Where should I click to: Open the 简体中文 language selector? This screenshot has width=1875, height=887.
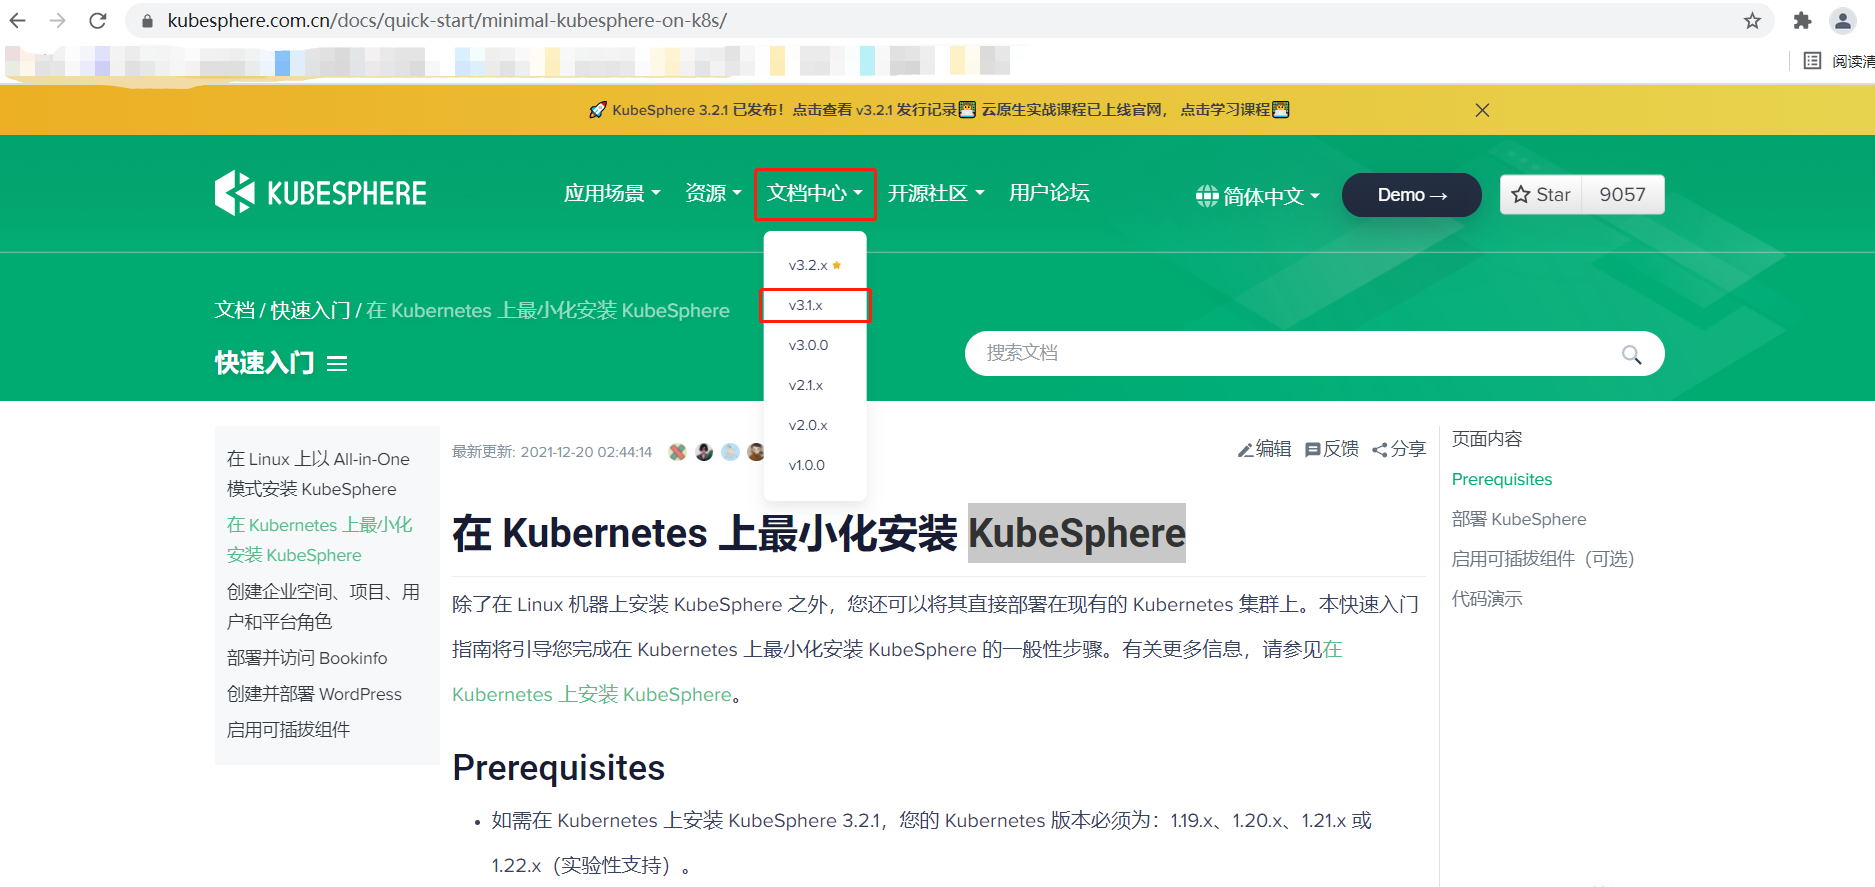(x=1258, y=196)
